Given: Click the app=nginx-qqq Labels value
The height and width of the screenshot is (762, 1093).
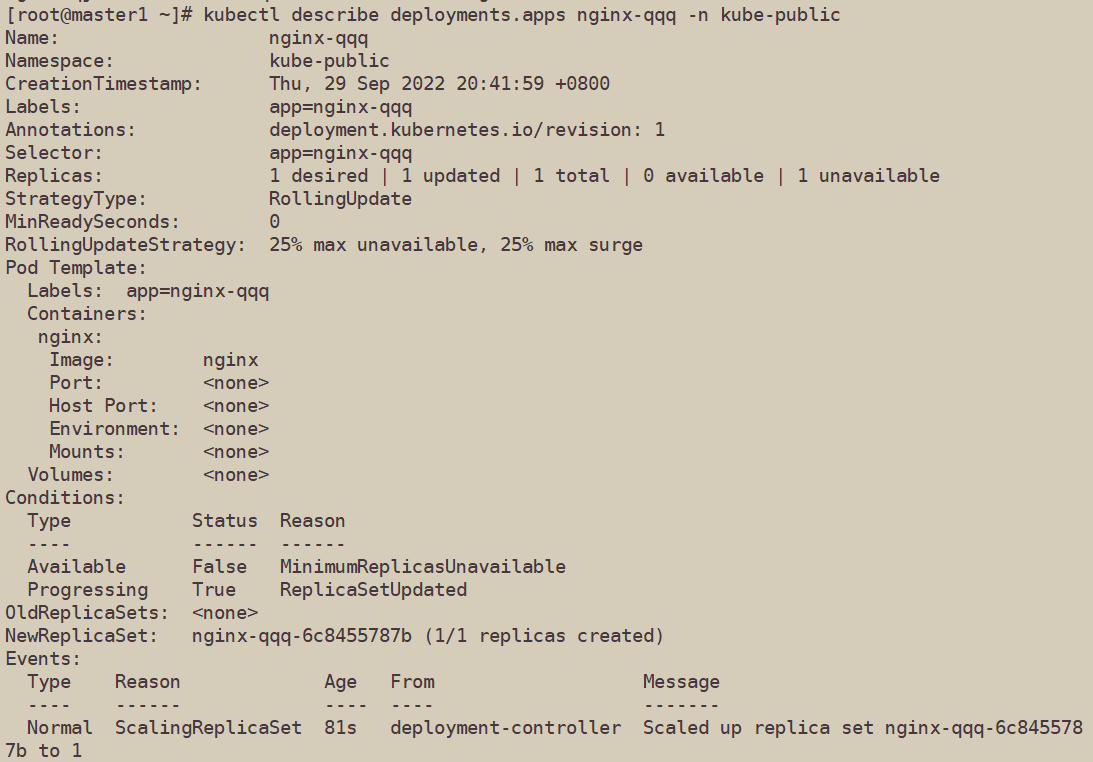Looking at the screenshot, I should pos(340,107).
